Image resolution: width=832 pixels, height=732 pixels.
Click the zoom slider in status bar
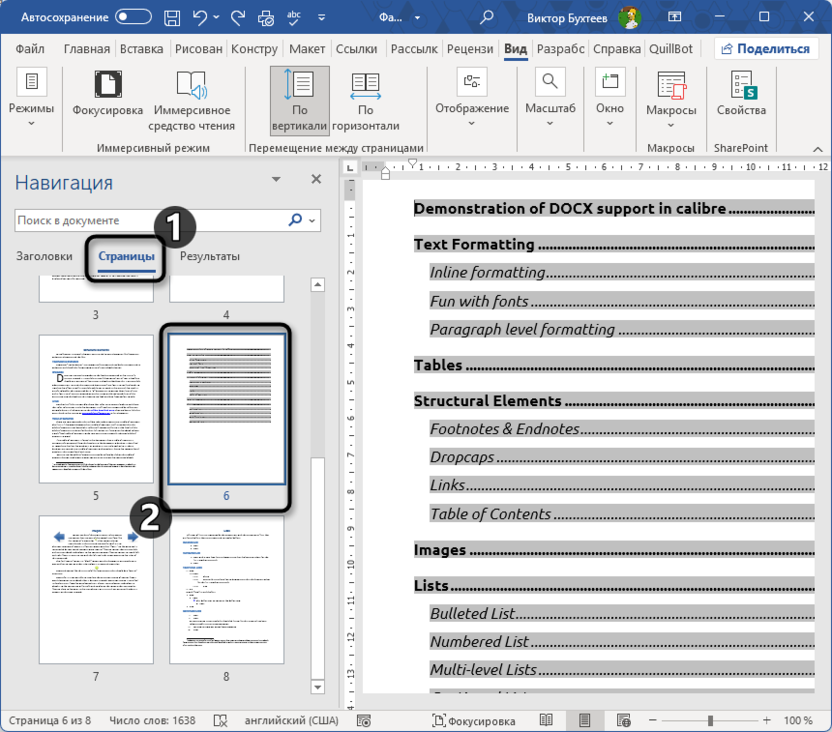point(710,720)
